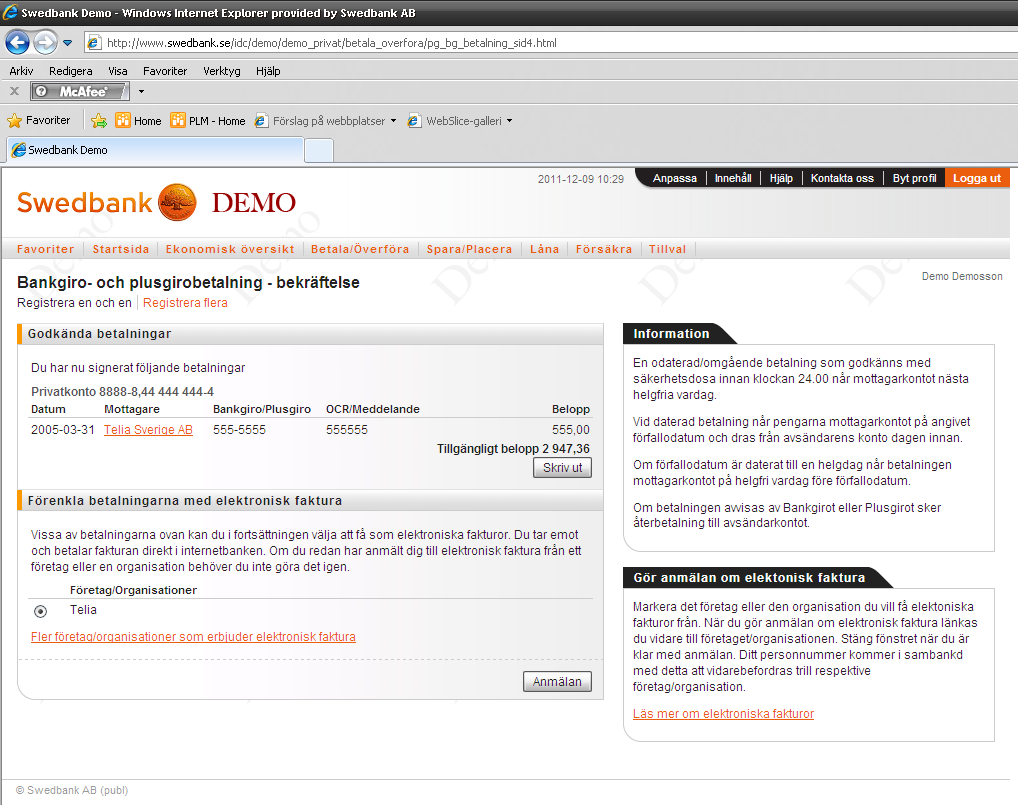
Task: Click Hjälp in Swedbank top bar
Action: pyautogui.click(x=781, y=178)
